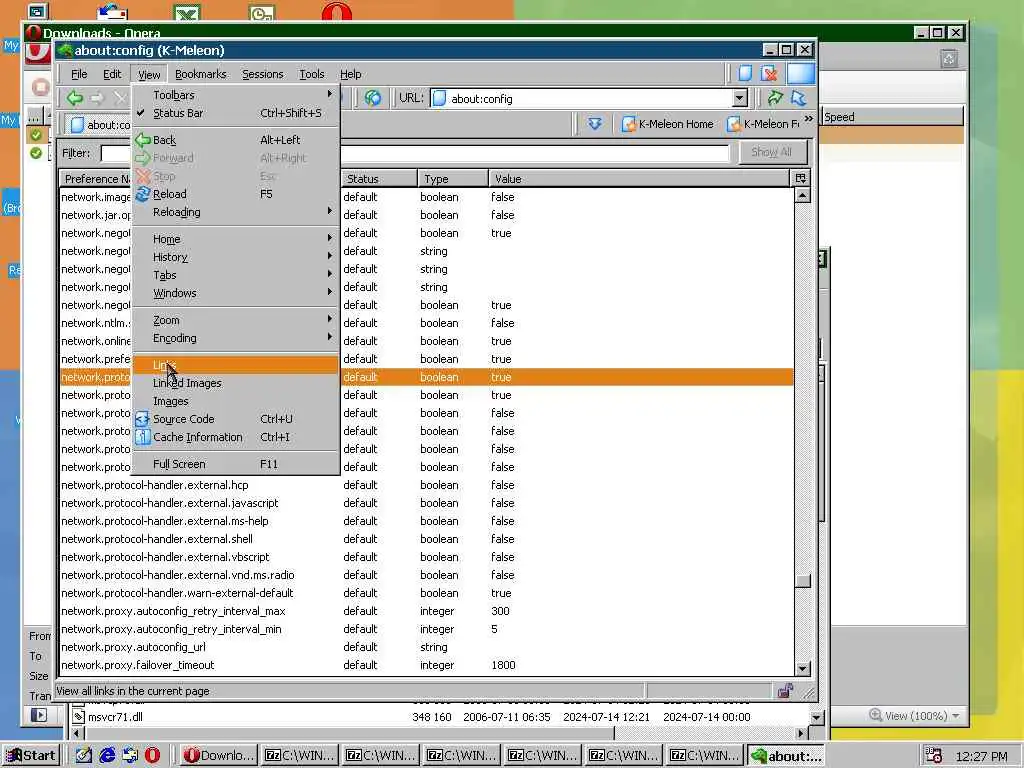Screen dimensions: 1024x768
Task: Open View (100%) zoom dropdown in Opera
Action: [914, 716]
